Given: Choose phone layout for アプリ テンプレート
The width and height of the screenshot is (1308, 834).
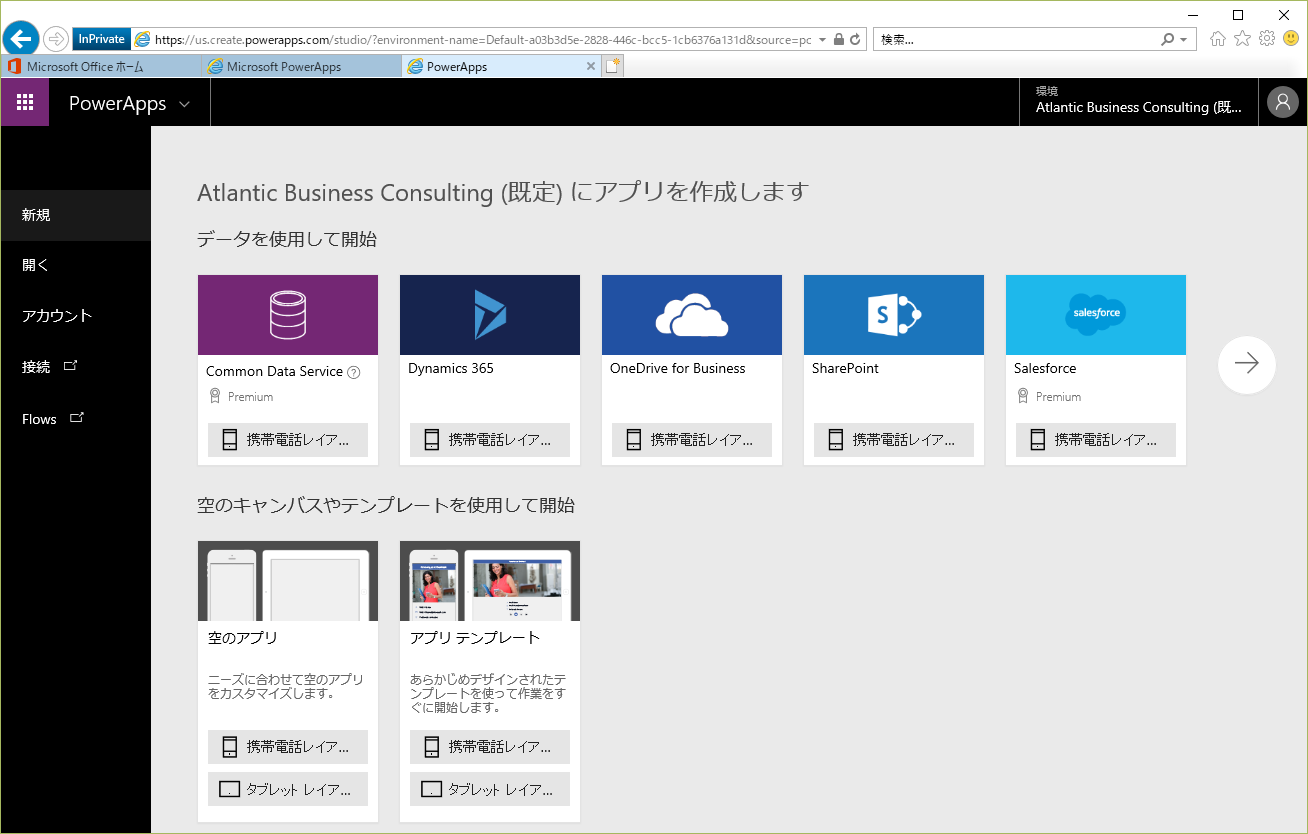Looking at the screenshot, I should click(x=490, y=747).
